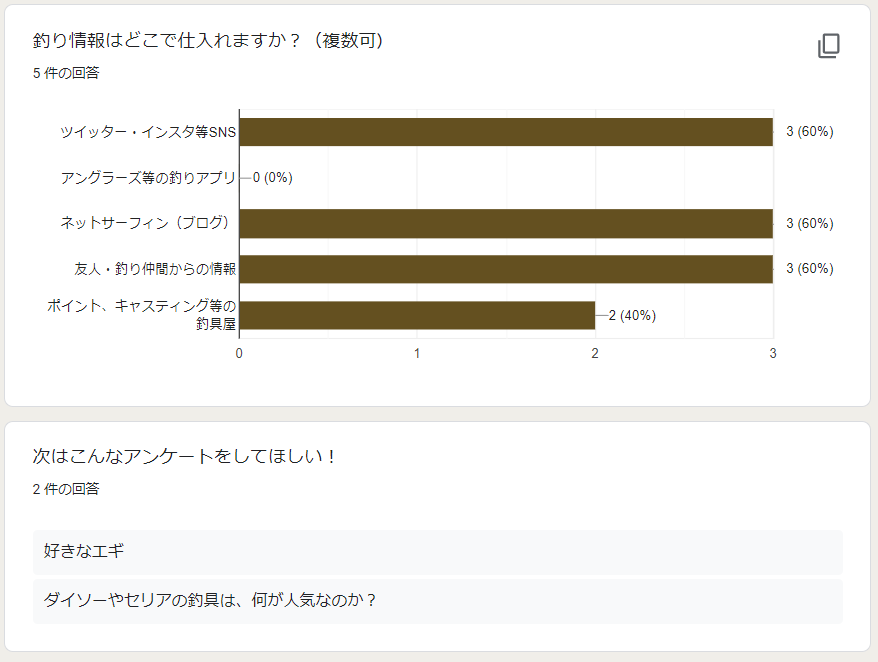Screen dimensions: 878x662
Task: Click the 5 件の回答 count text
Action: (66, 73)
